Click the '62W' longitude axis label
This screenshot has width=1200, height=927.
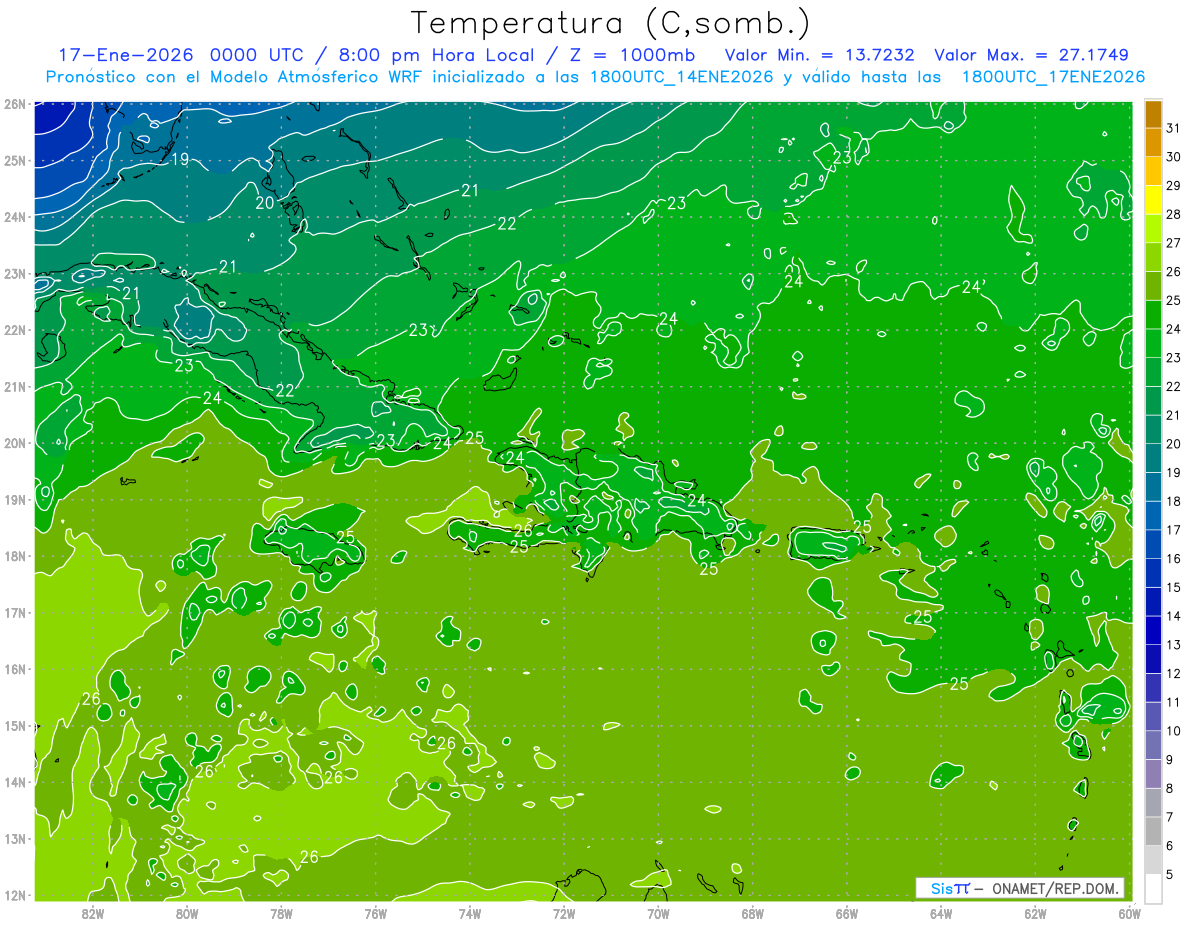pos(1035,912)
